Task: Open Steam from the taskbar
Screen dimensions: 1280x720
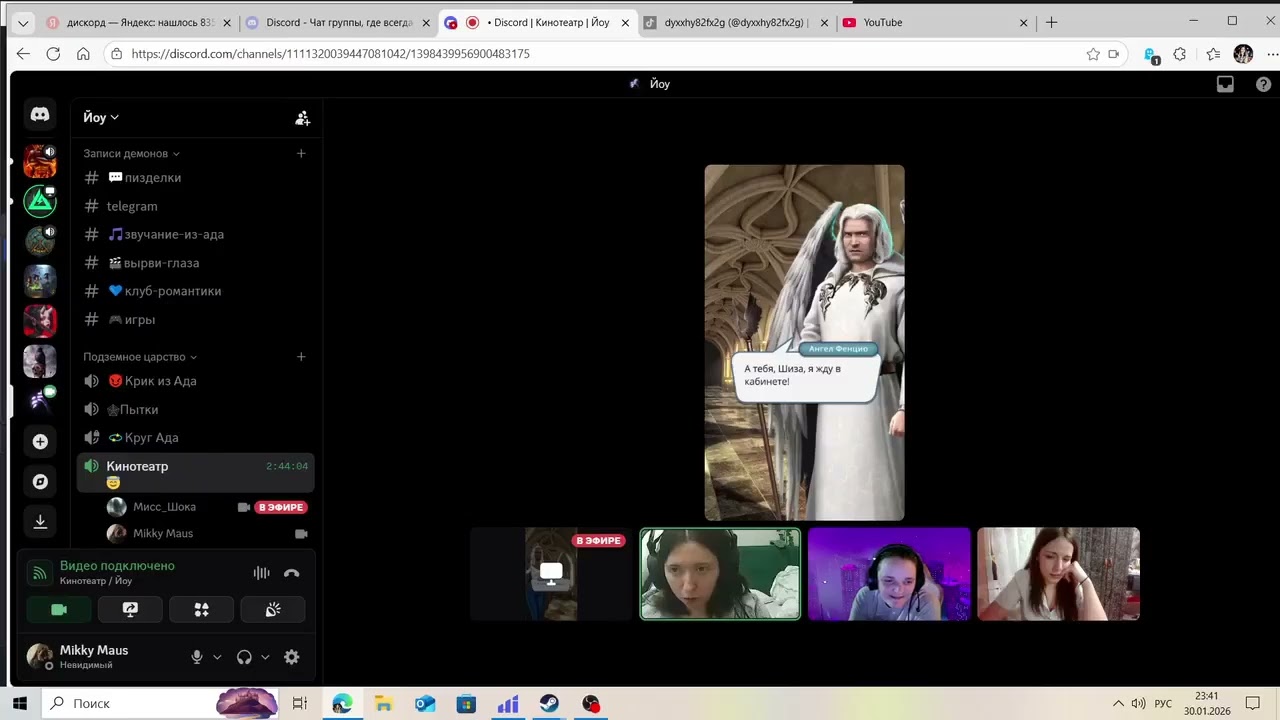Action: click(549, 703)
